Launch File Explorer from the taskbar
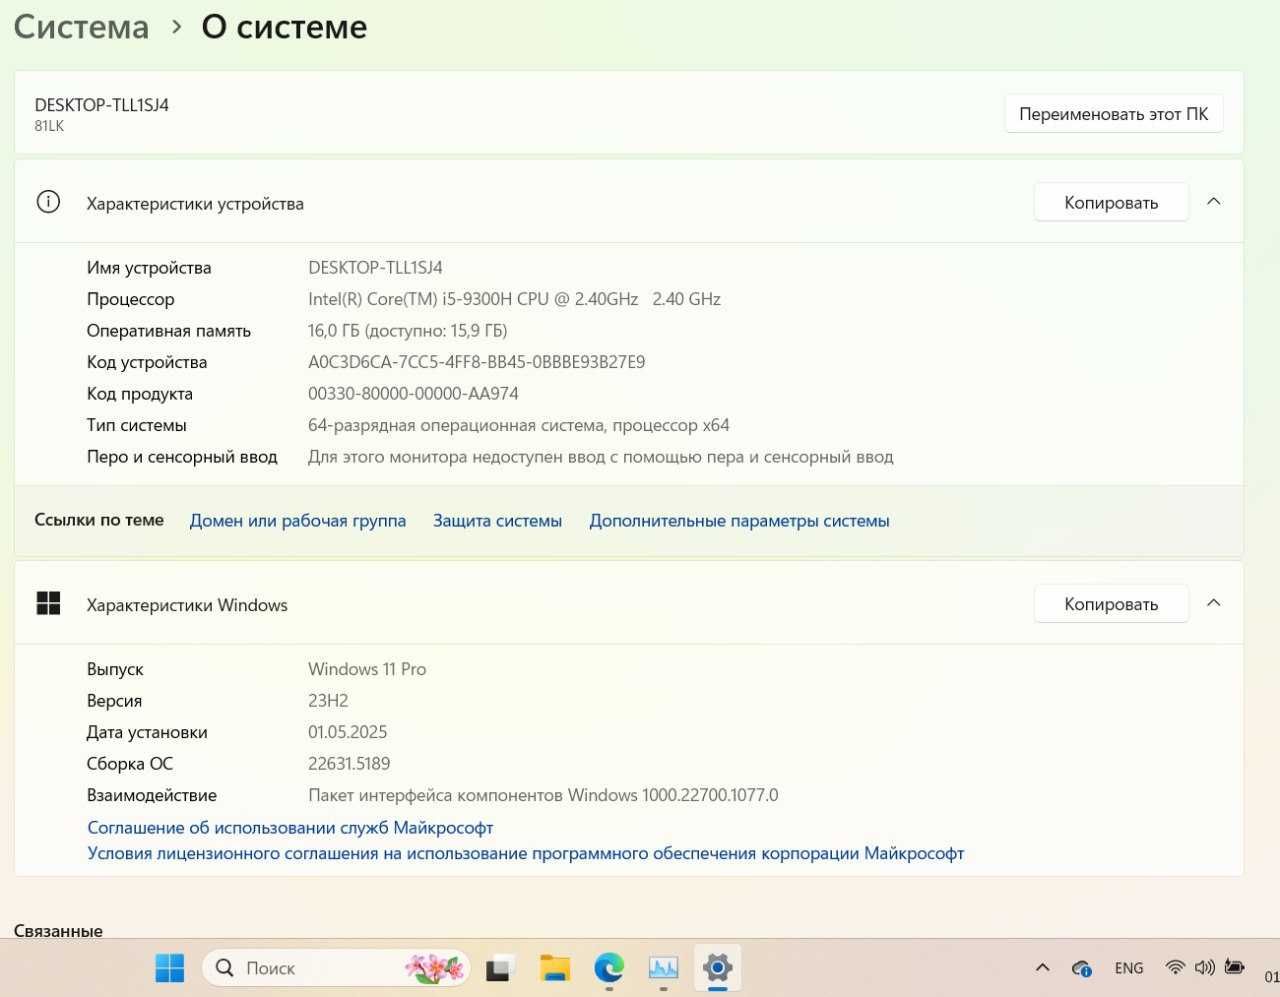The height and width of the screenshot is (997, 1280). 554,968
